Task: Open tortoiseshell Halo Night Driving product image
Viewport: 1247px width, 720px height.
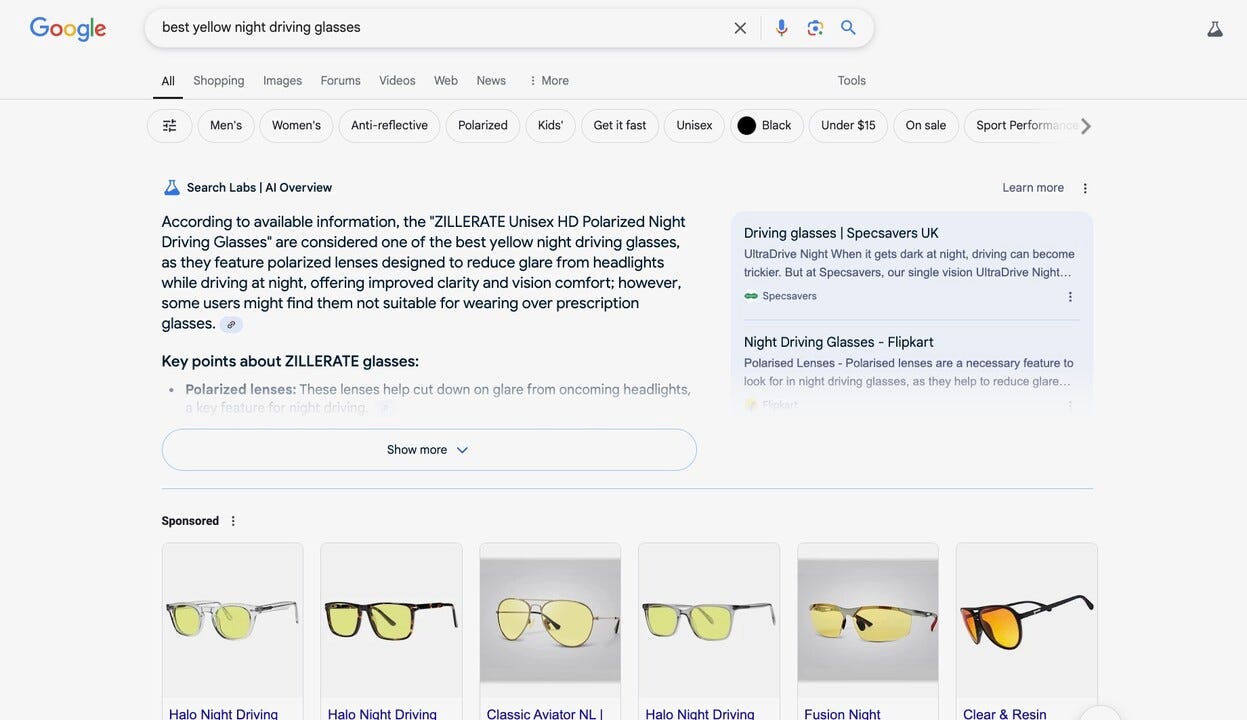Action: point(391,620)
